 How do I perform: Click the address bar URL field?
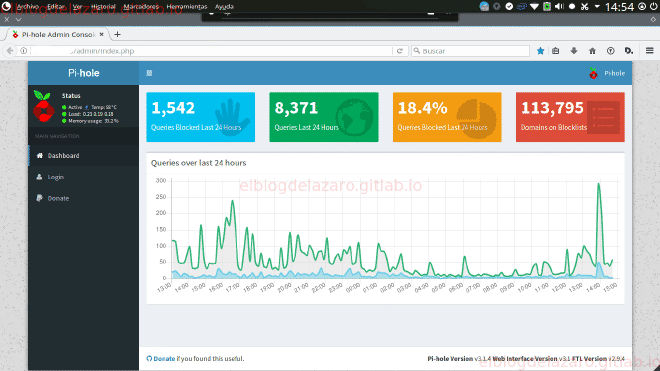(x=210, y=51)
